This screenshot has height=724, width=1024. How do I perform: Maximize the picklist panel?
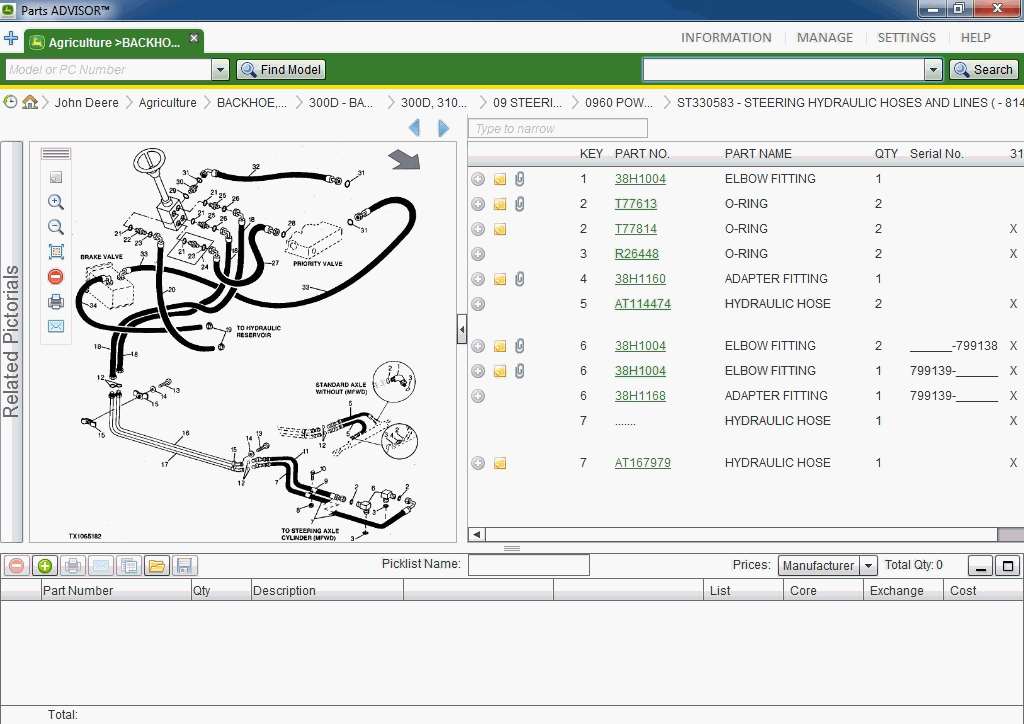[x=1008, y=565]
